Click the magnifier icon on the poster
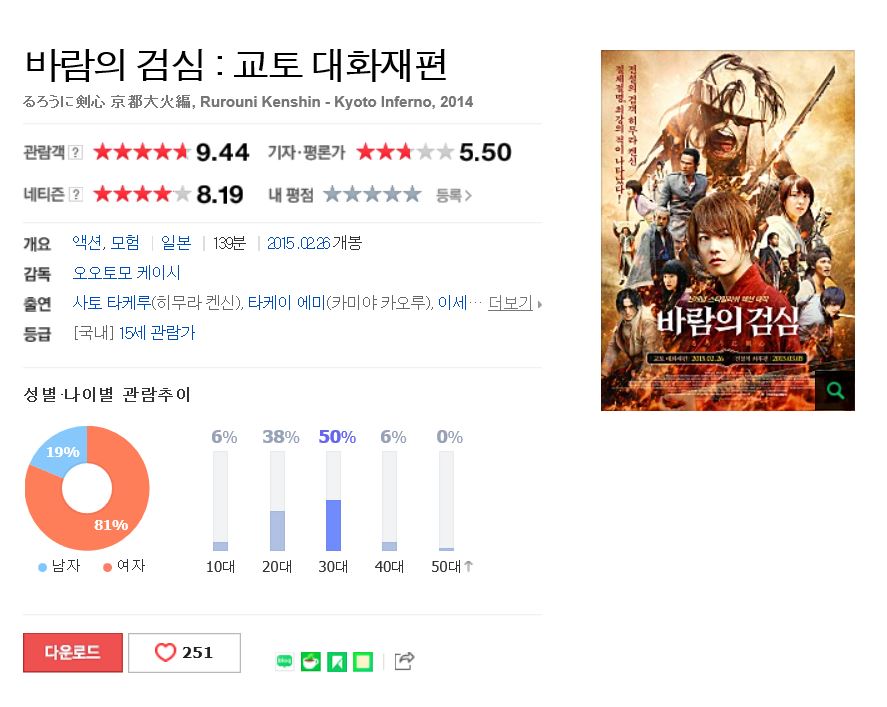 [835, 390]
